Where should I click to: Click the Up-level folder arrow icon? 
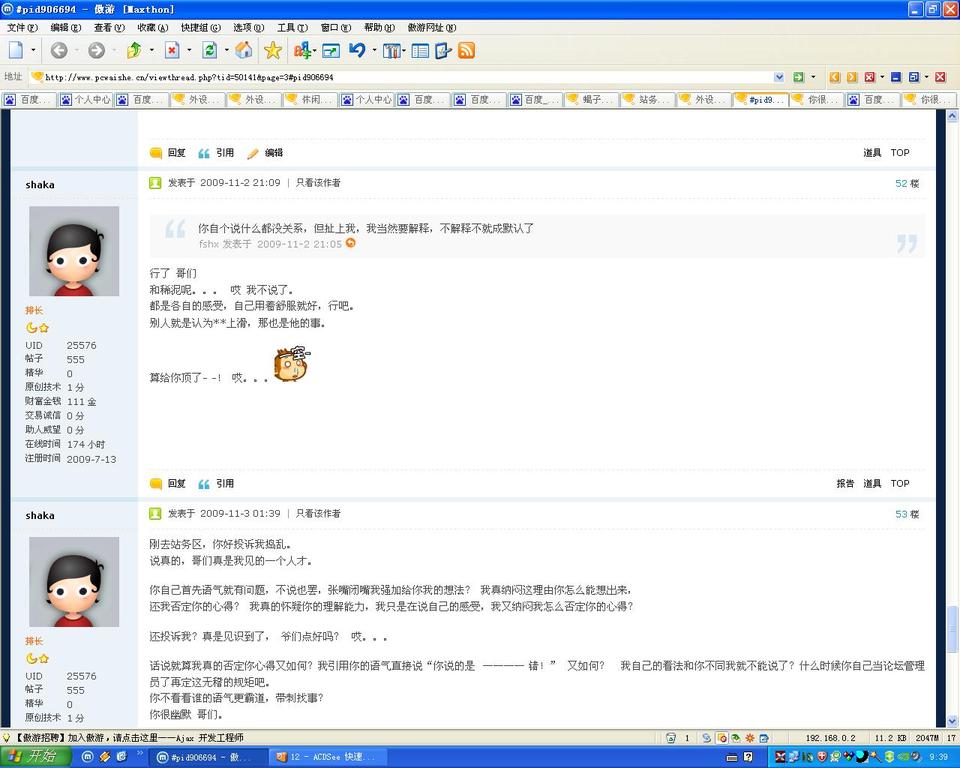[x=134, y=51]
